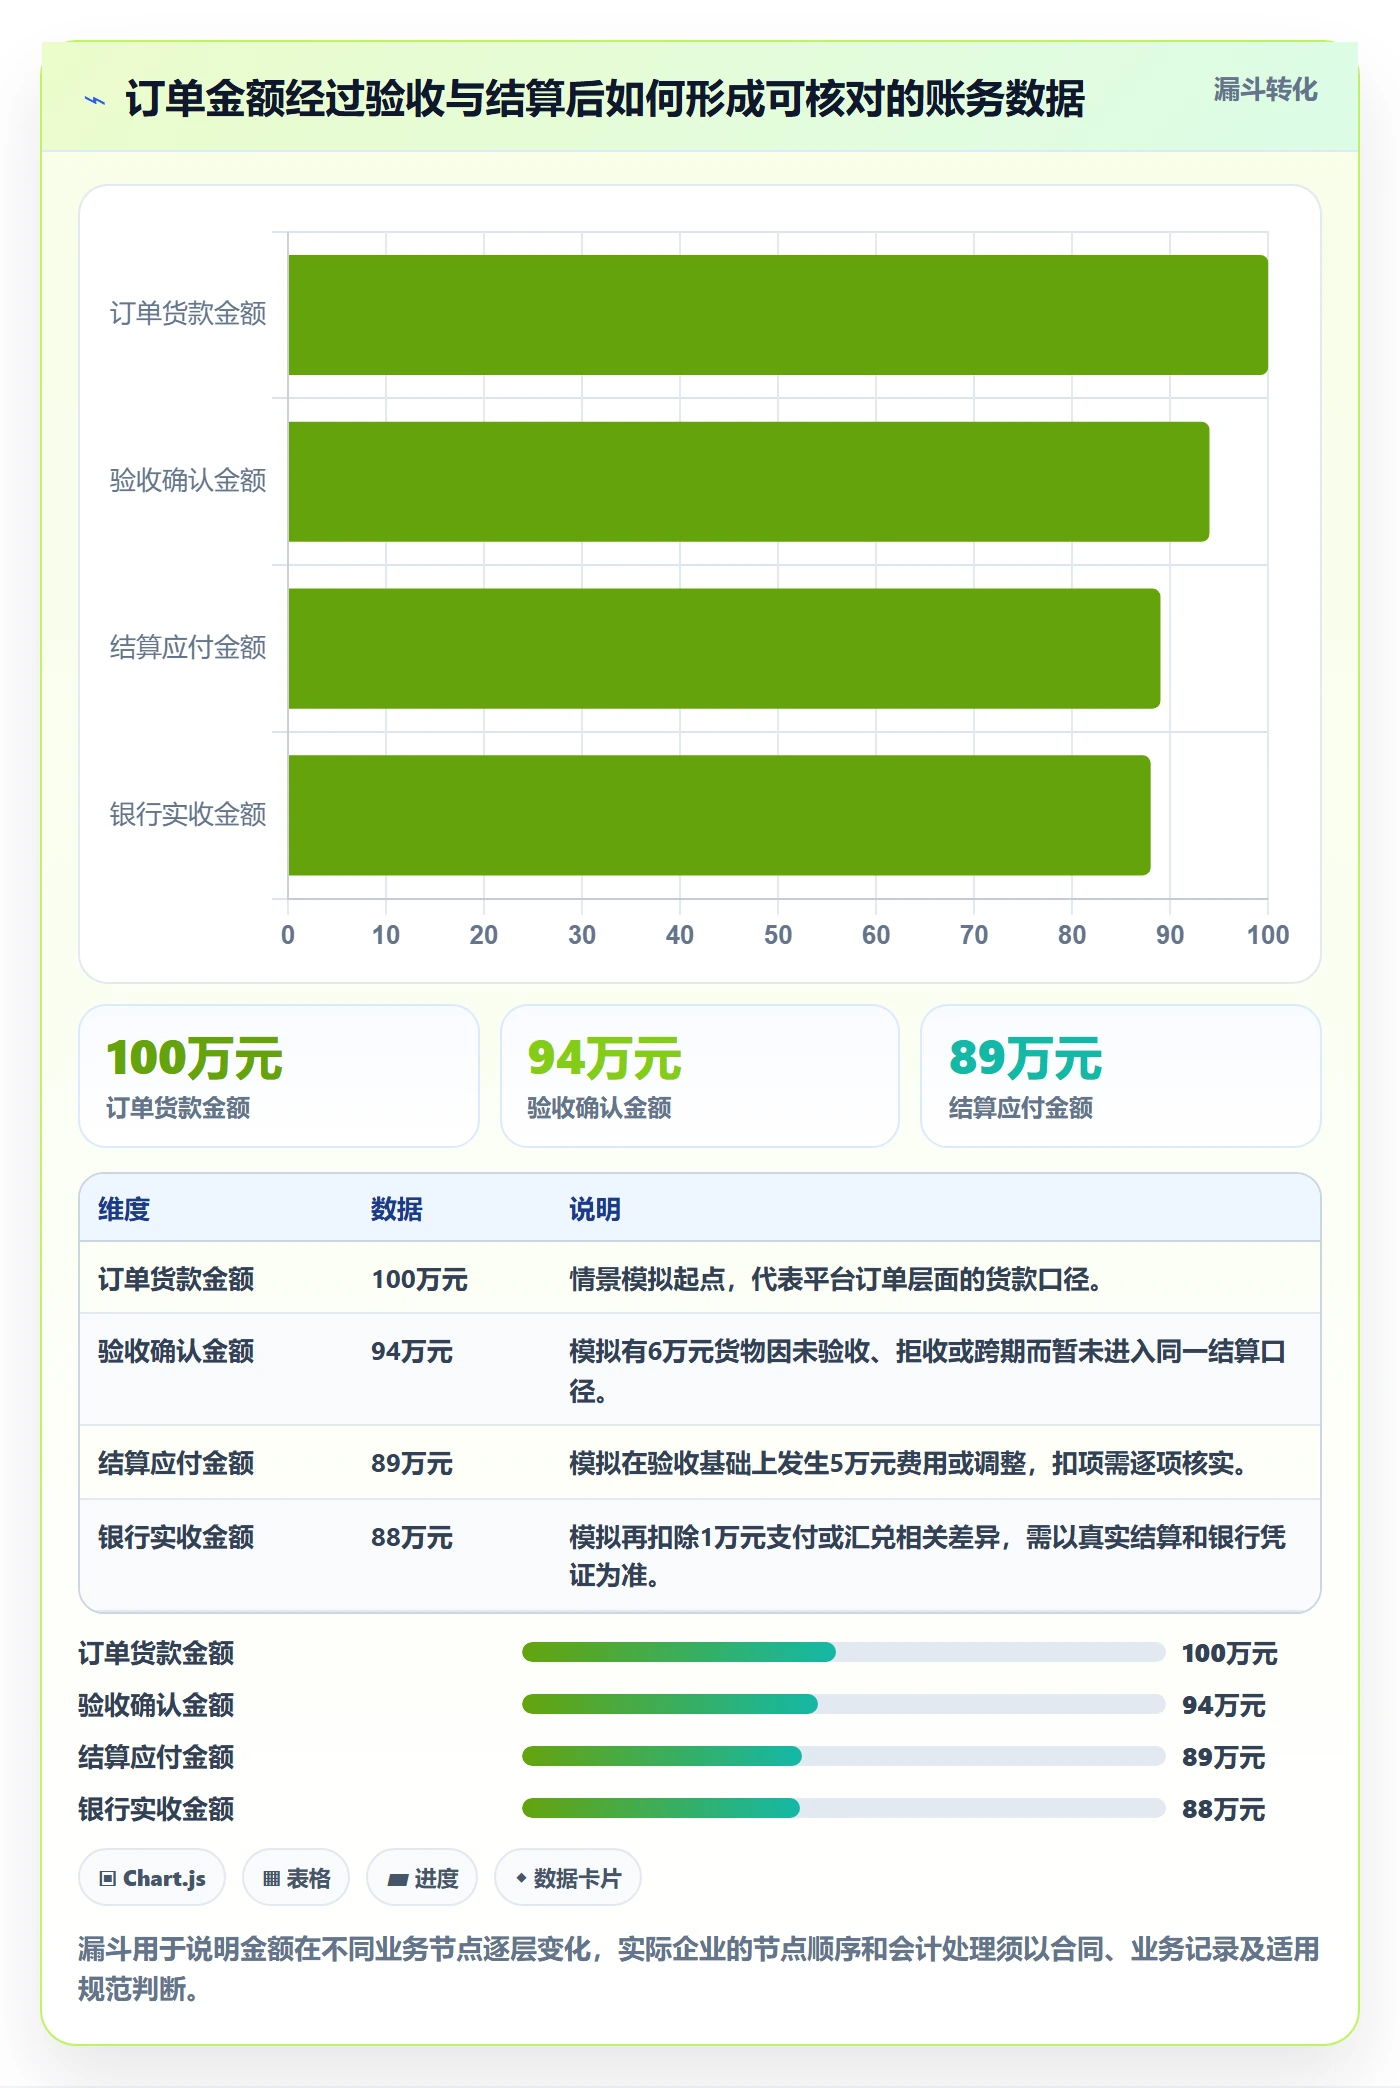Open the 89万元 结算应付金额 data card
Image resolution: width=1400 pixels, height=2088 pixels.
[1121, 1076]
